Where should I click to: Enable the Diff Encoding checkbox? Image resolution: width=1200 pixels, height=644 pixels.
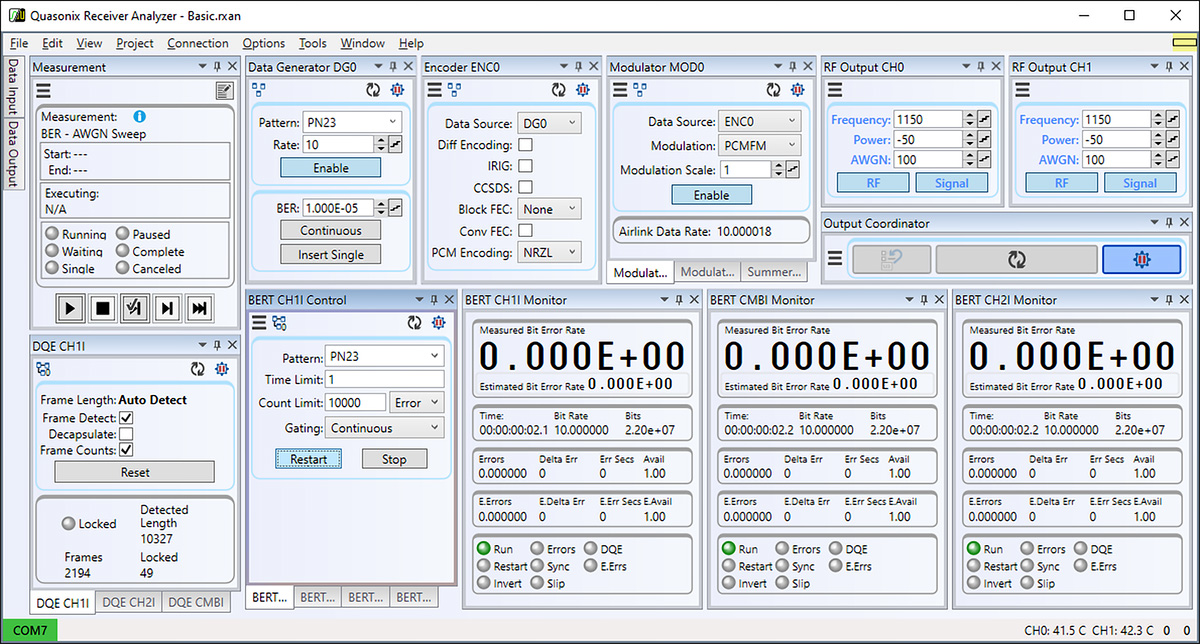[525, 145]
